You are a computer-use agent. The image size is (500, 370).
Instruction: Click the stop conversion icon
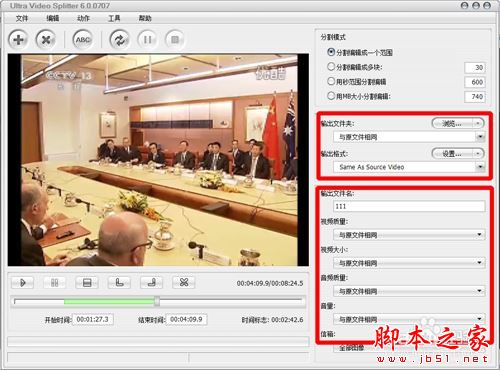point(175,40)
